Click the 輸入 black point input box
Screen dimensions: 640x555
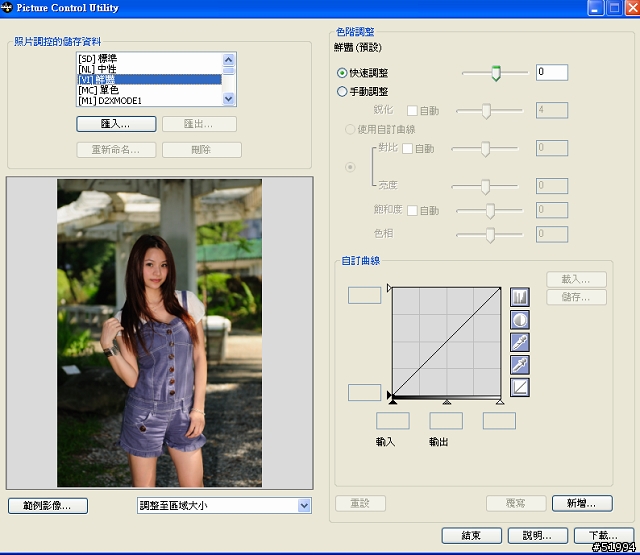[393, 421]
